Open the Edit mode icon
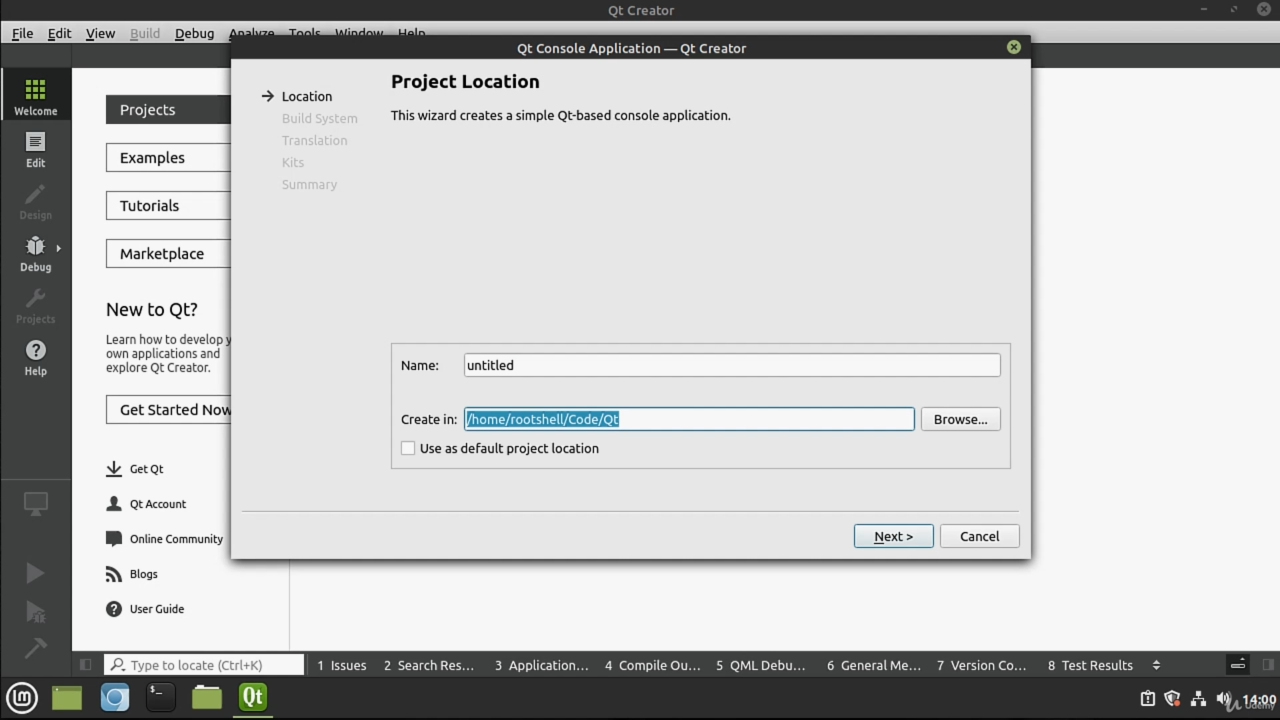Image resolution: width=1280 pixels, height=720 pixels. pyautogui.click(x=35, y=149)
